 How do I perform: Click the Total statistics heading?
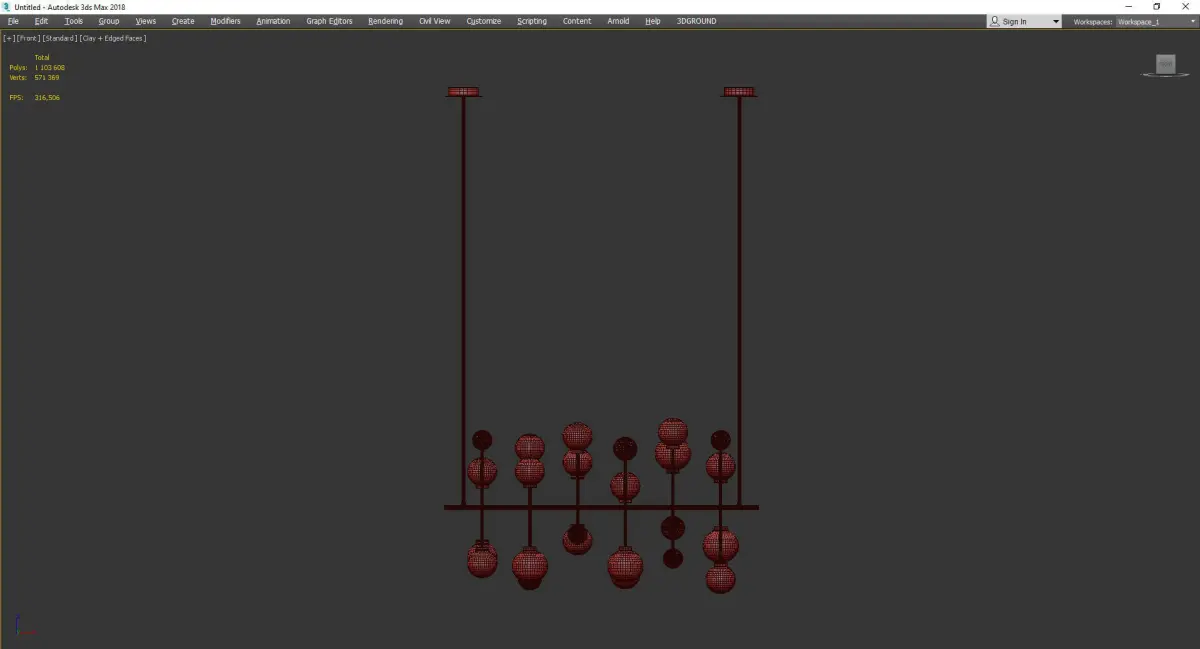click(x=42, y=58)
